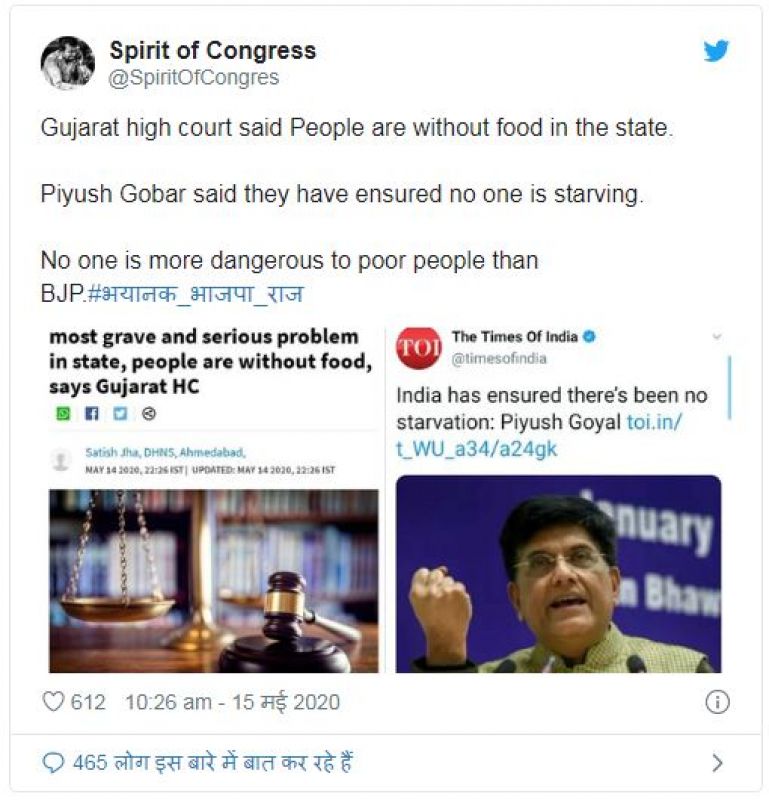Click the 465 लोग इस बारे में बात कर रहे हैं link
The height and width of the screenshot is (800, 769).
(212, 763)
